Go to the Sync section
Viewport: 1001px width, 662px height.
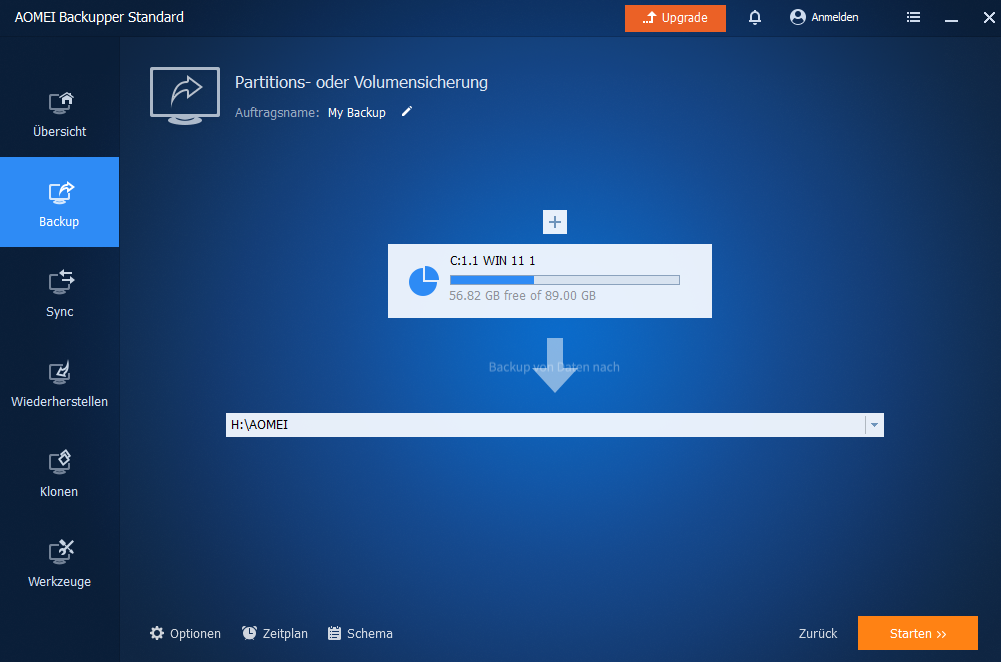click(59, 292)
